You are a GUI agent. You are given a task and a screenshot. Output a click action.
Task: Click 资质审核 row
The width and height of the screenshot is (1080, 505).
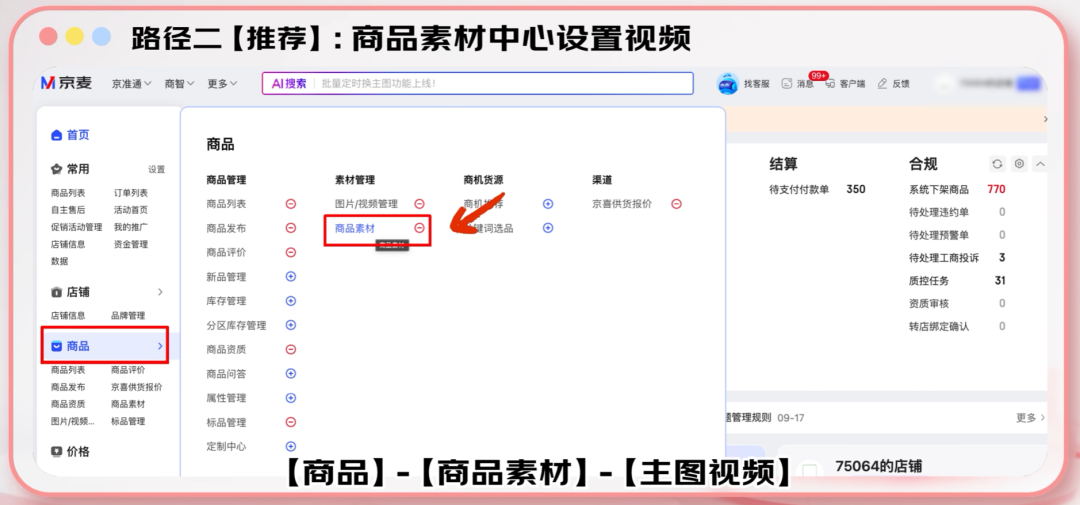[957, 303]
